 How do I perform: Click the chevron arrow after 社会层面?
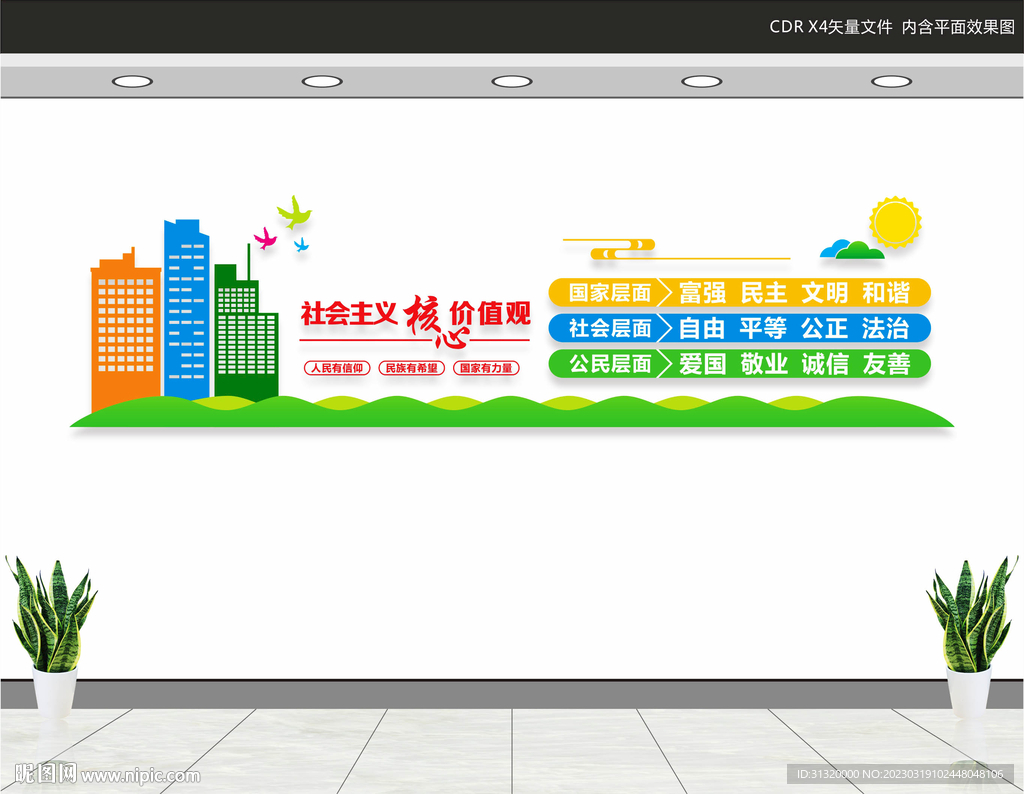click(x=664, y=328)
